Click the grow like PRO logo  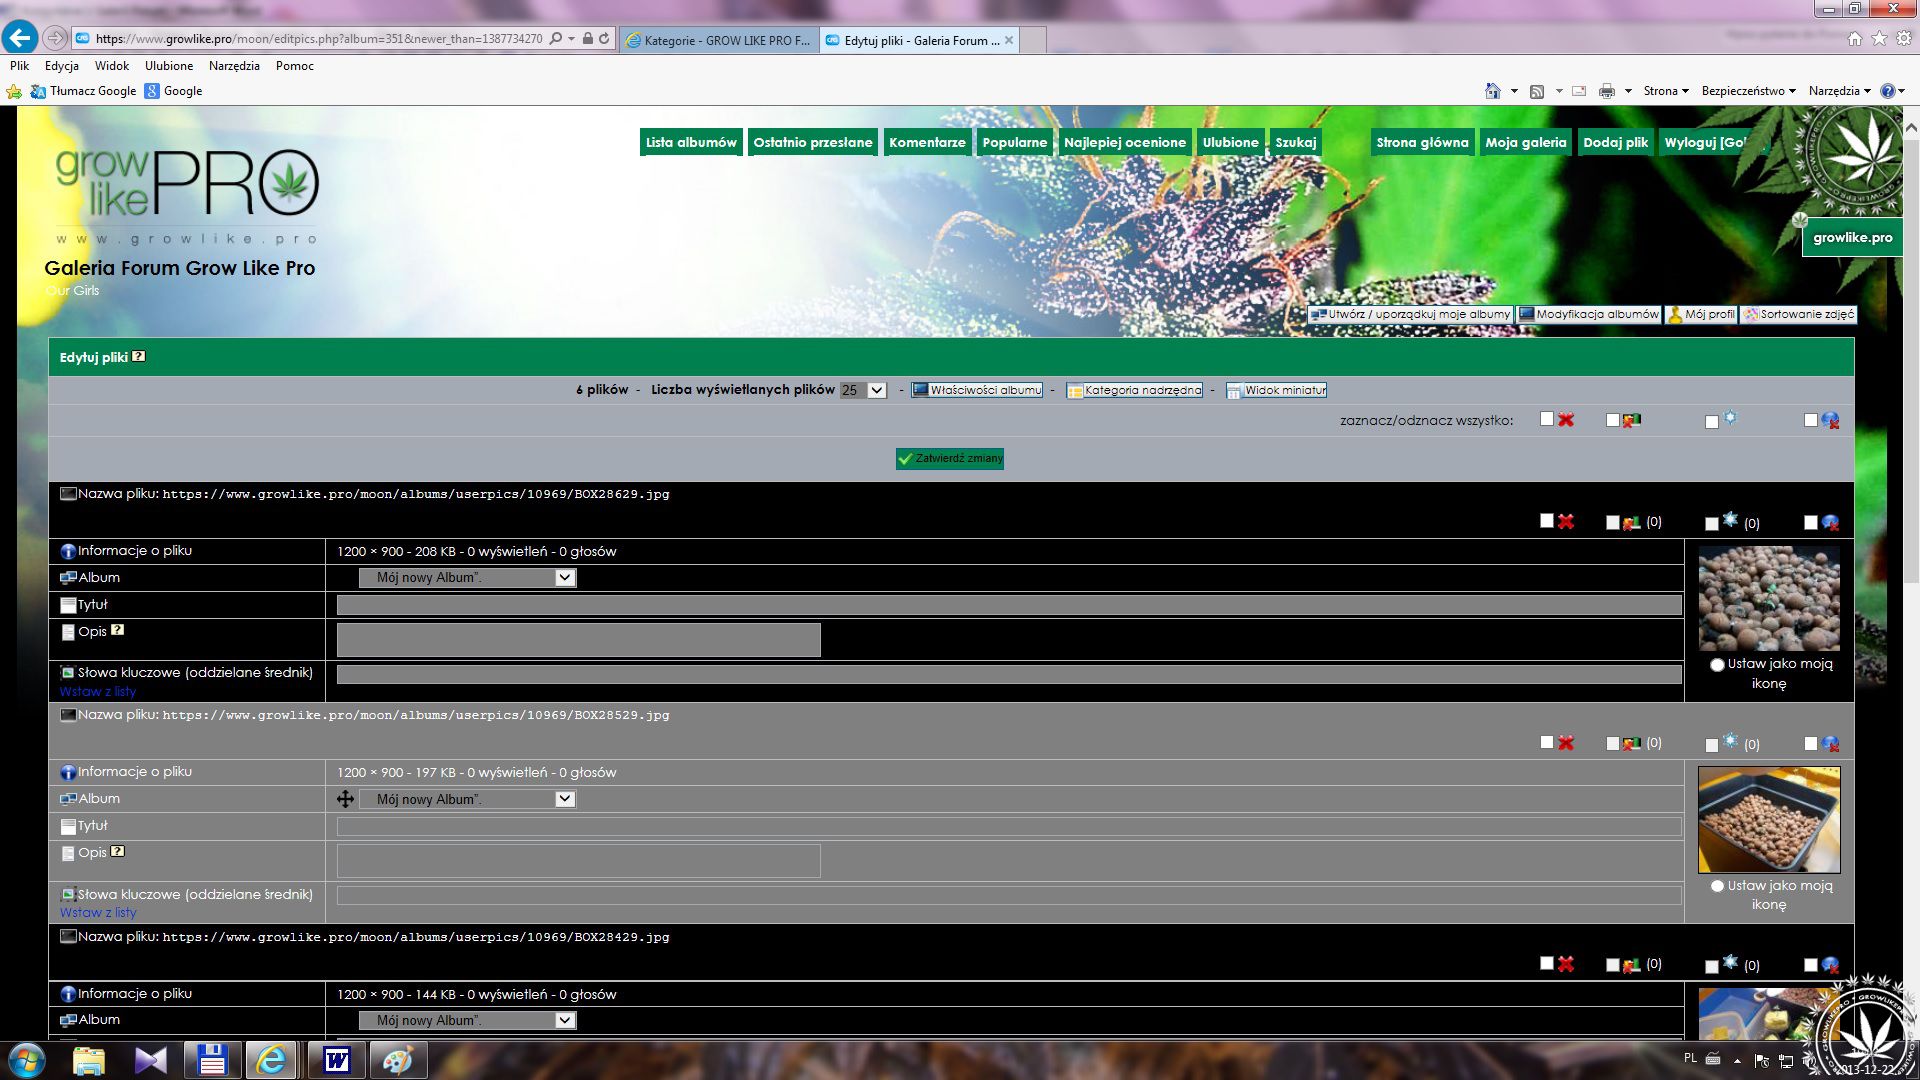pyautogui.click(x=187, y=195)
